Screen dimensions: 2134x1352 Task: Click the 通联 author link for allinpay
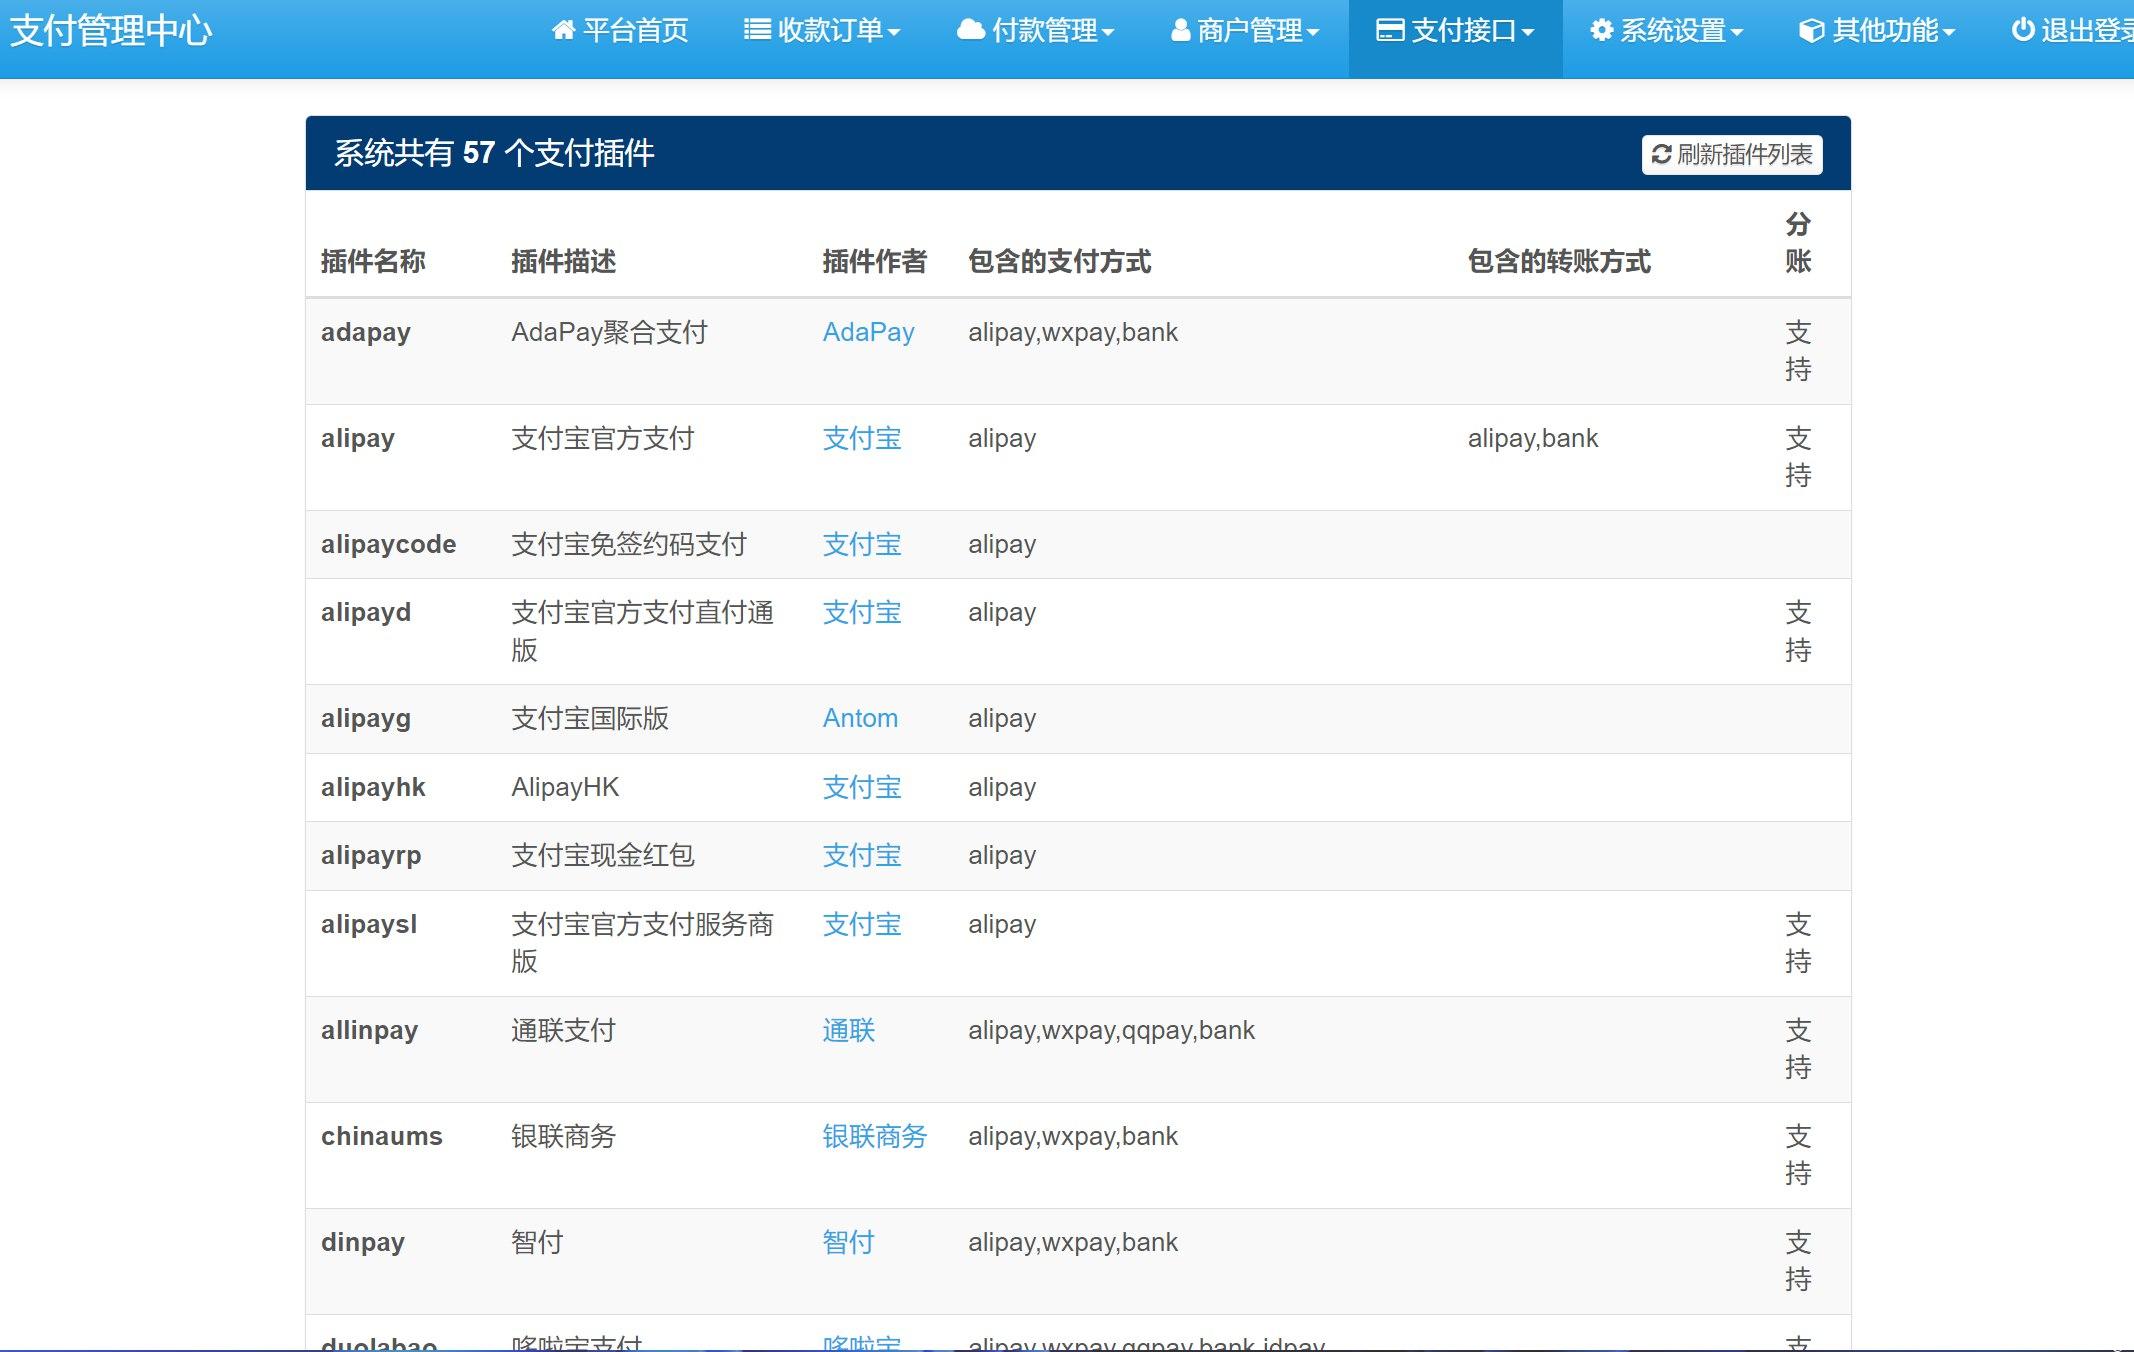point(848,1030)
